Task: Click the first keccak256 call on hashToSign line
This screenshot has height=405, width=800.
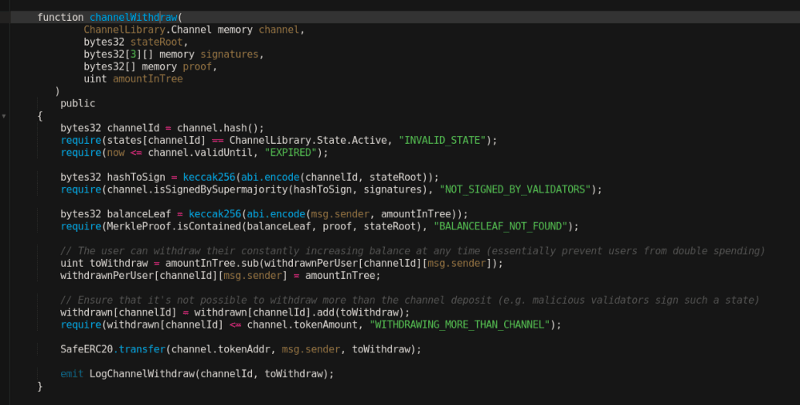Action: tap(209, 177)
